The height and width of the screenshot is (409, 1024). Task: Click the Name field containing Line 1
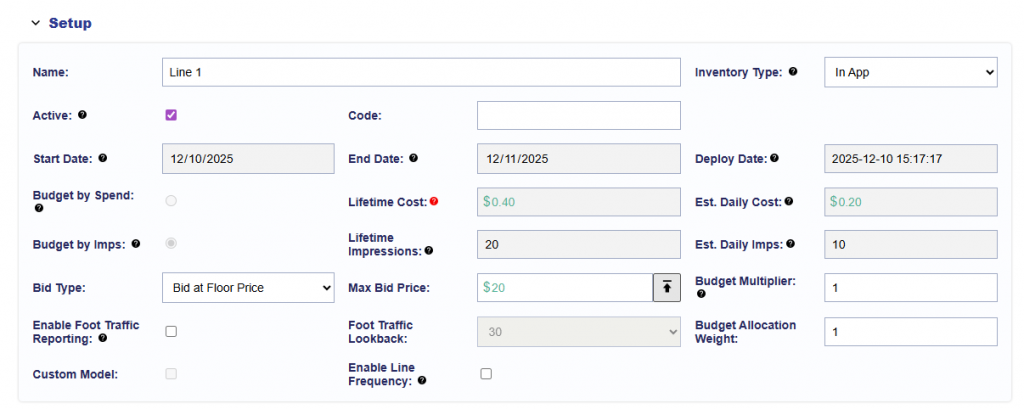click(x=420, y=72)
